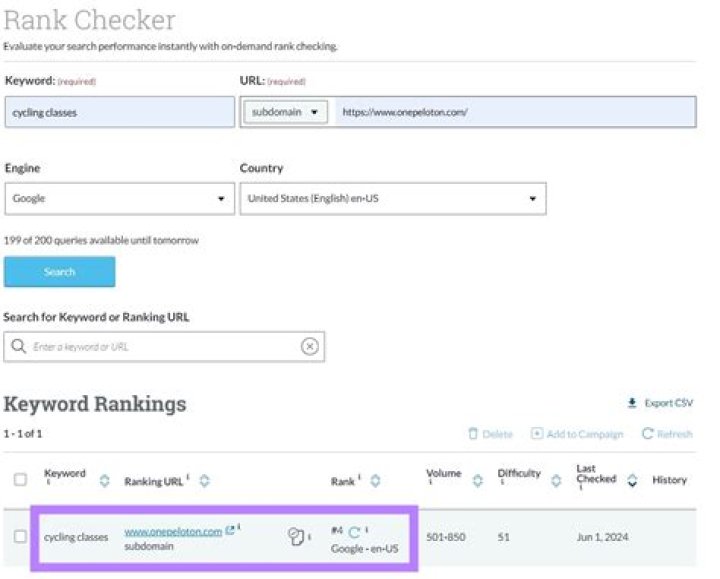720x579 pixels.
Task: Click the SERP analysis icon in the row
Action: pos(295,537)
